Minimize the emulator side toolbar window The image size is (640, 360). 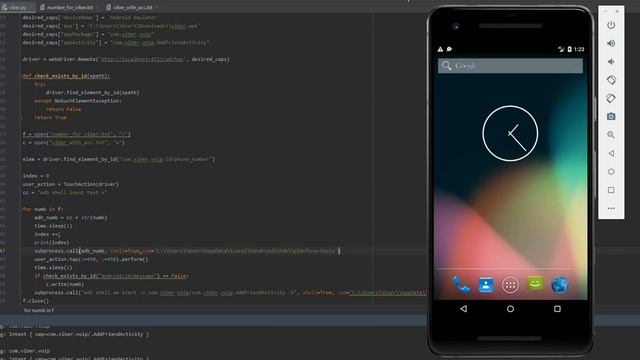pyautogui.click(x=606, y=11)
